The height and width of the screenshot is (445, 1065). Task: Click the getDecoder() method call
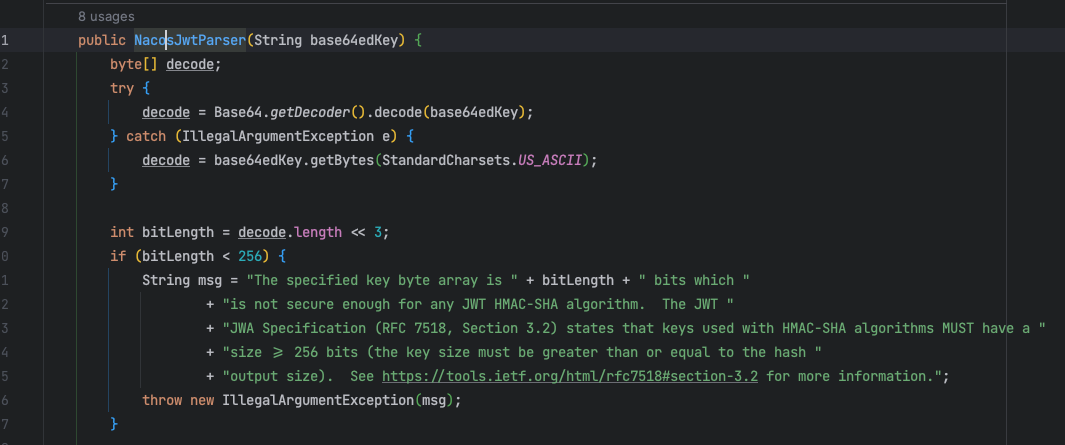pos(319,112)
